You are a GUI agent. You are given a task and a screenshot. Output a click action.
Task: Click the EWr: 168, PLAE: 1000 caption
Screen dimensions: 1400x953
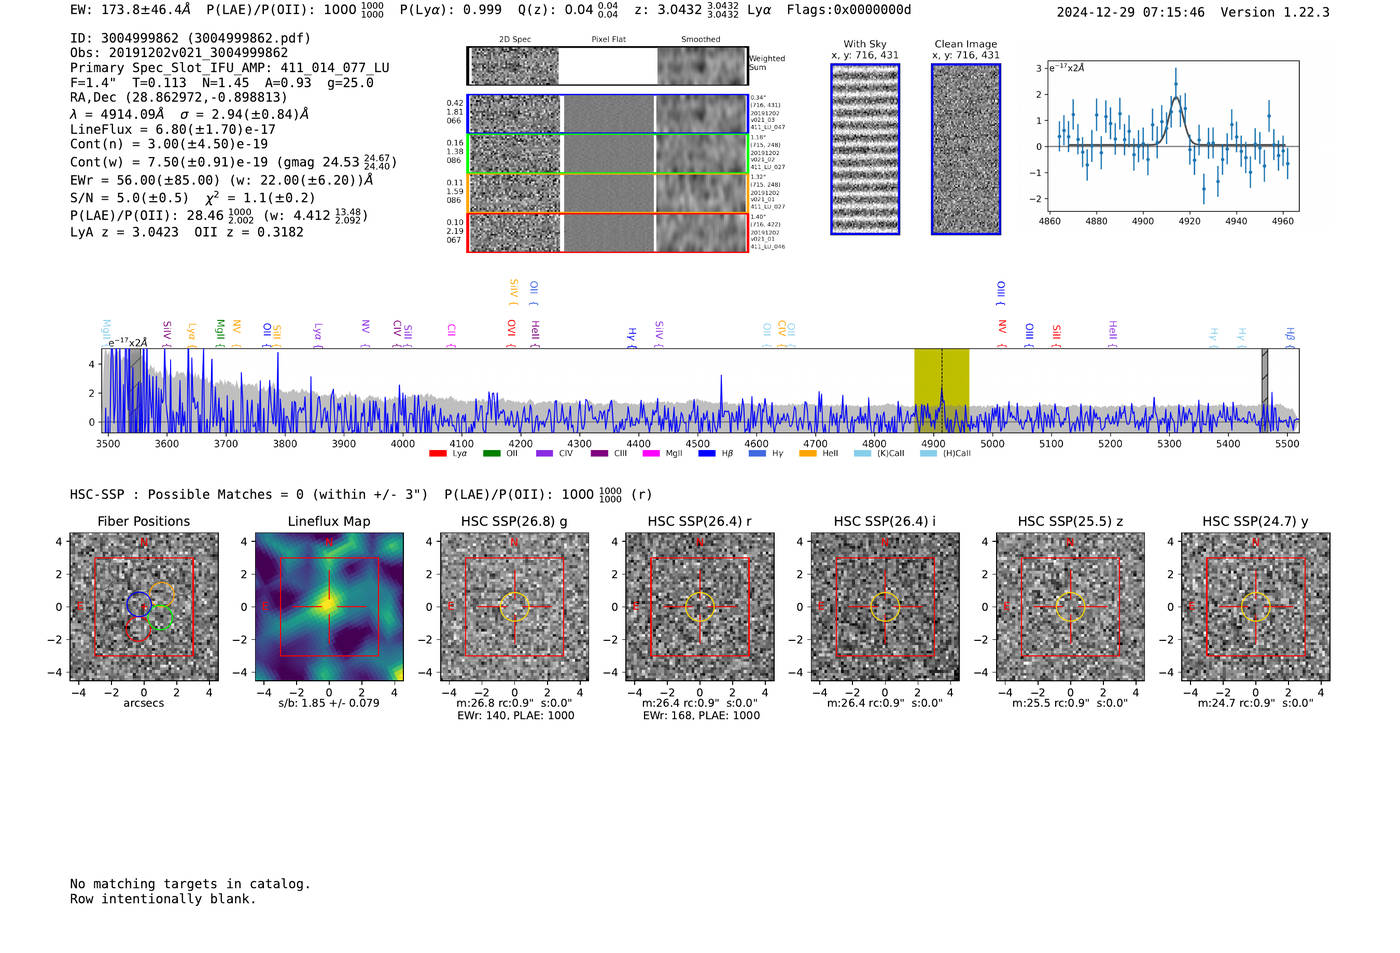701,715
